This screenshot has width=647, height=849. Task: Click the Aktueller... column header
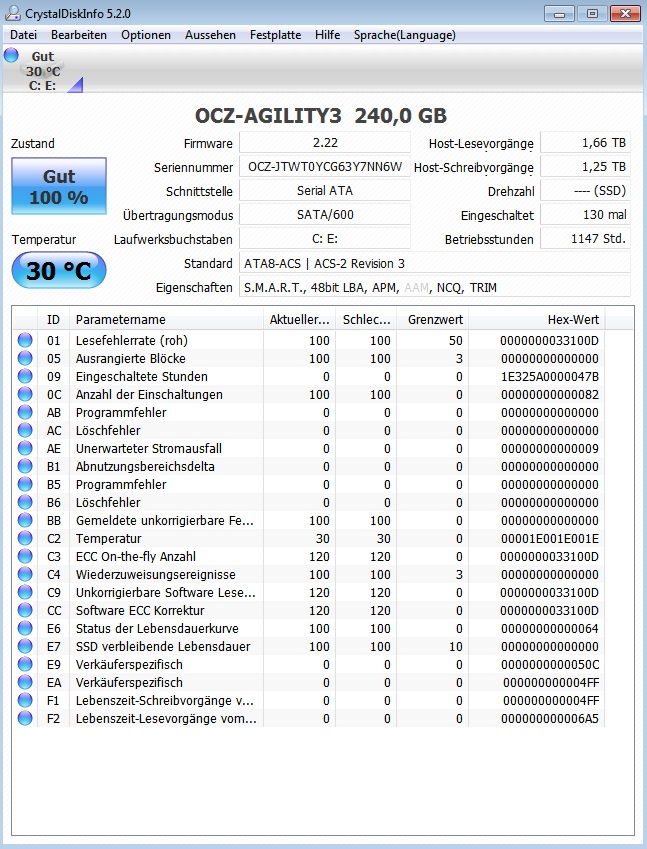[299, 319]
